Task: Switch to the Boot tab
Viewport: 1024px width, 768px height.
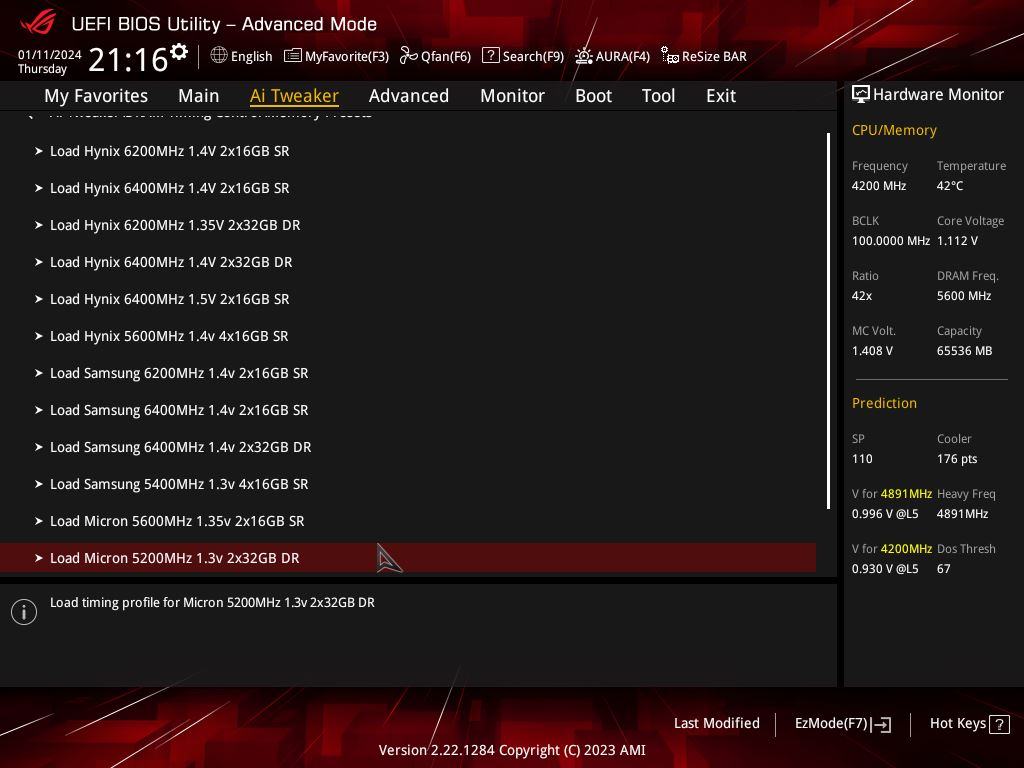Action: 593,96
